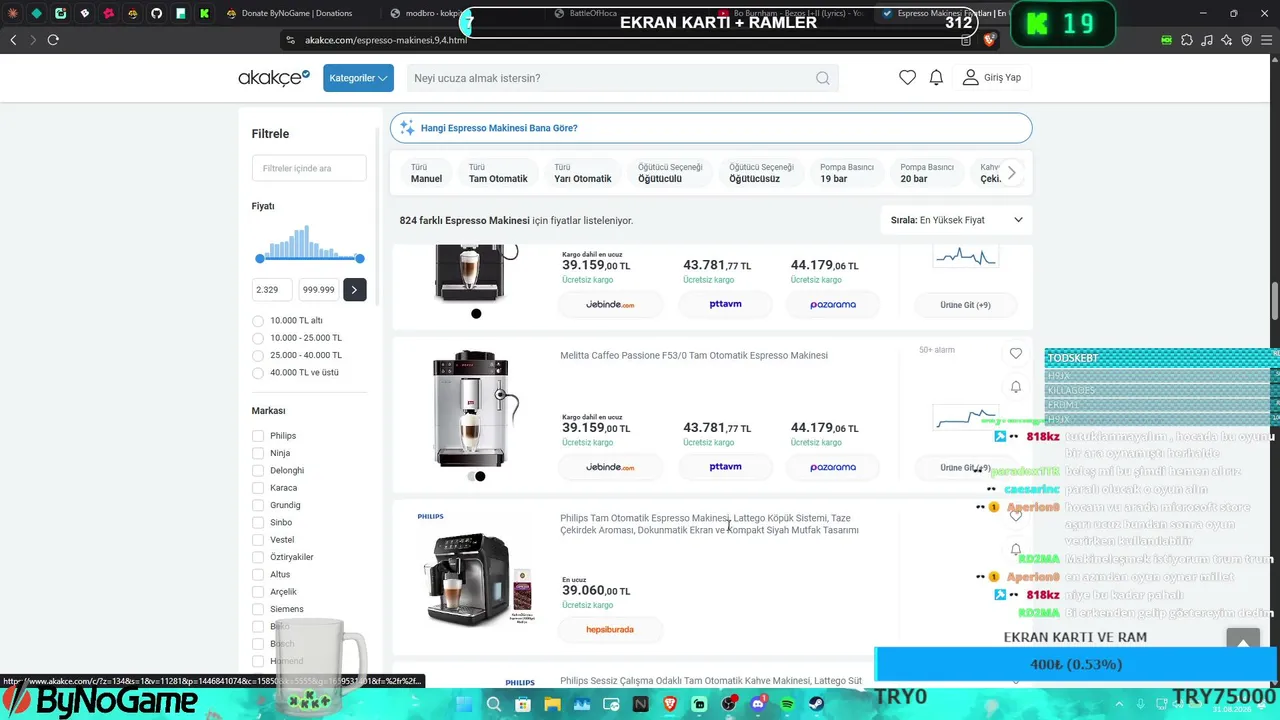This screenshot has height=720, width=1280.
Task: Open favorites heart icon in site header
Action: tap(907, 78)
